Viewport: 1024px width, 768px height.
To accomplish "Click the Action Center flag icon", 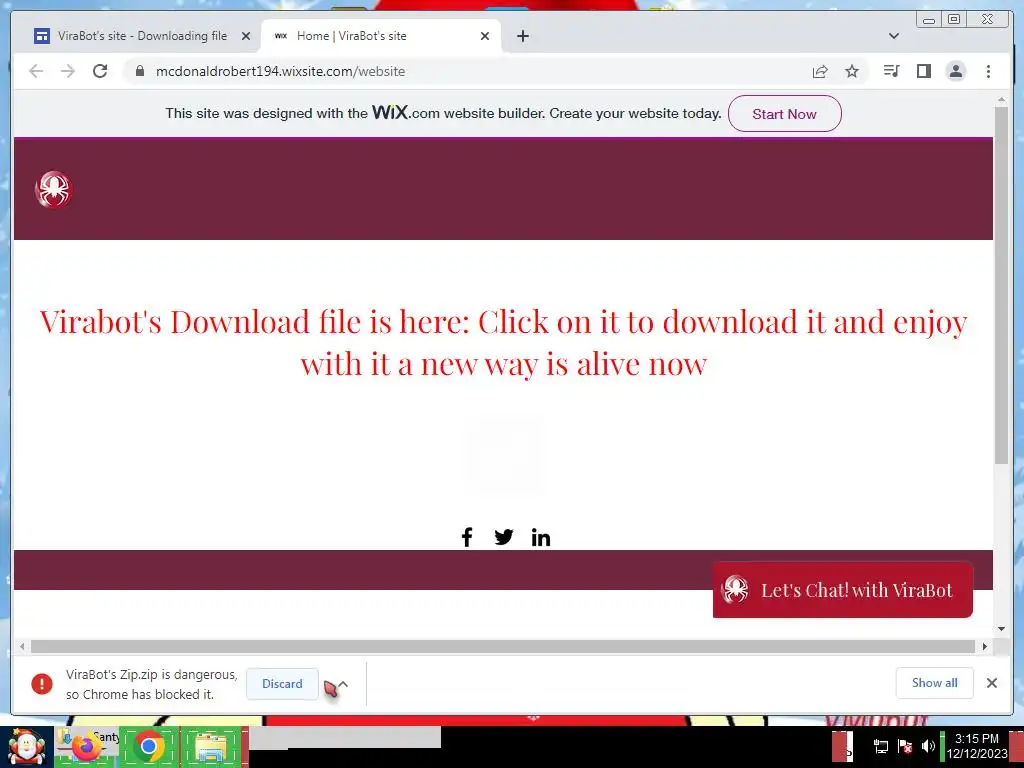I will [x=904, y=746].
